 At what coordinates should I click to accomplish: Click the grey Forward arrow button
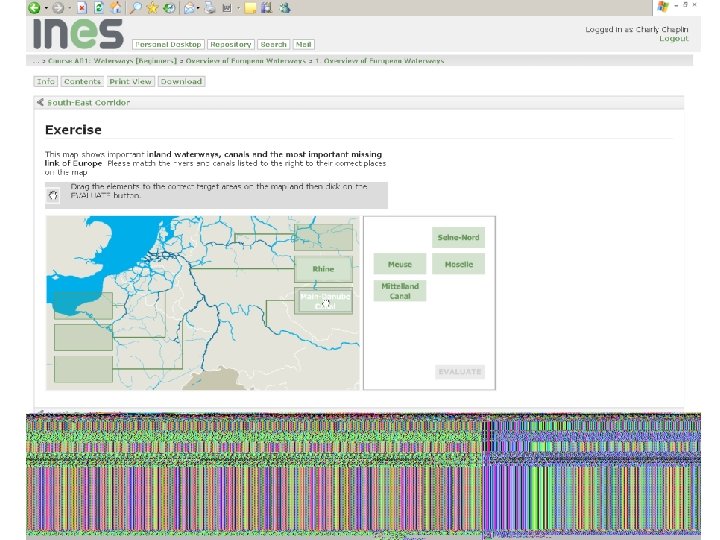58,7
